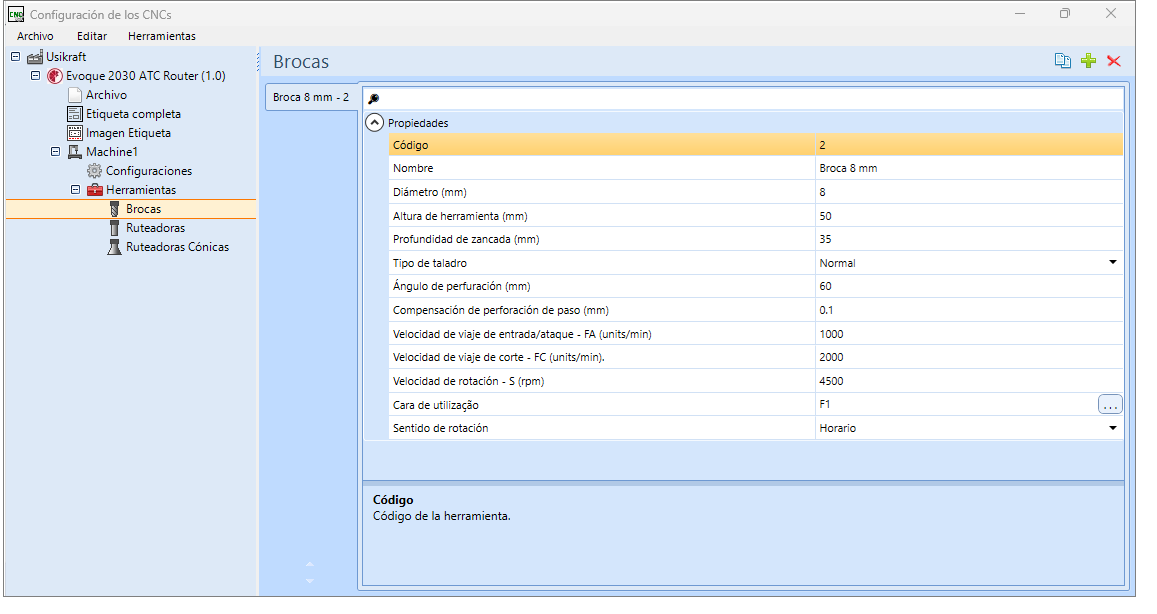Image resolution: width=1157 pixels, height=614 pixels.
Task: Select Ruteadoras in the tree
Action: click(x=156, y=228)
